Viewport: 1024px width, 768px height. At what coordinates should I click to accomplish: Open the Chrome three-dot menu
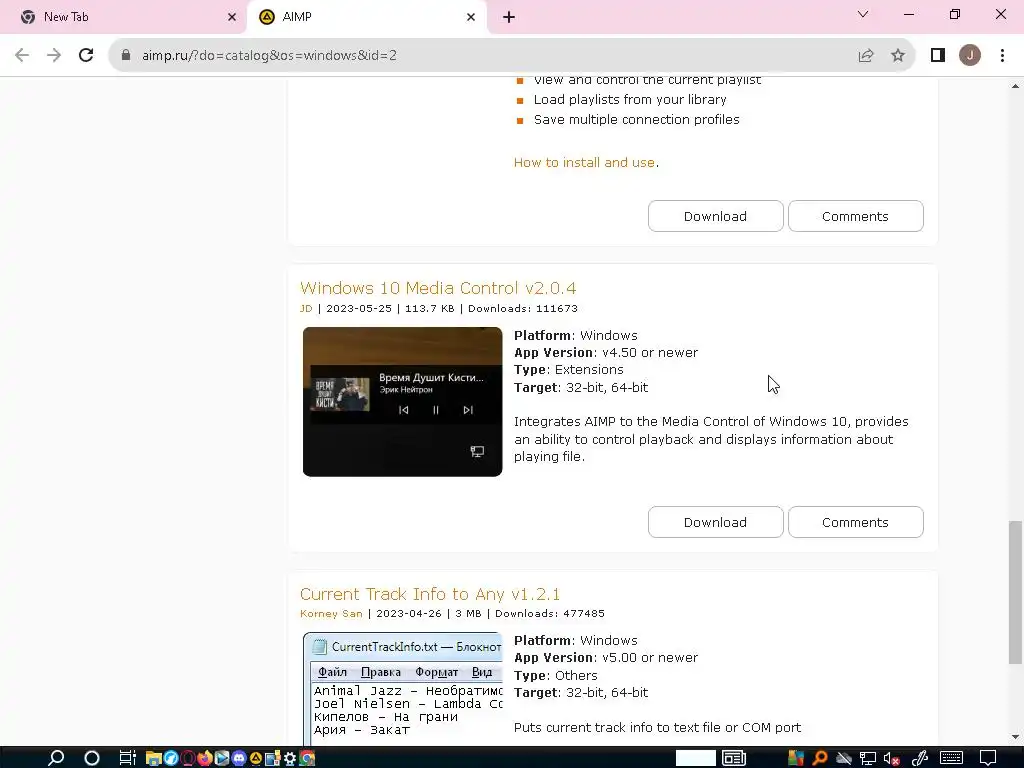pos(1002,56)
